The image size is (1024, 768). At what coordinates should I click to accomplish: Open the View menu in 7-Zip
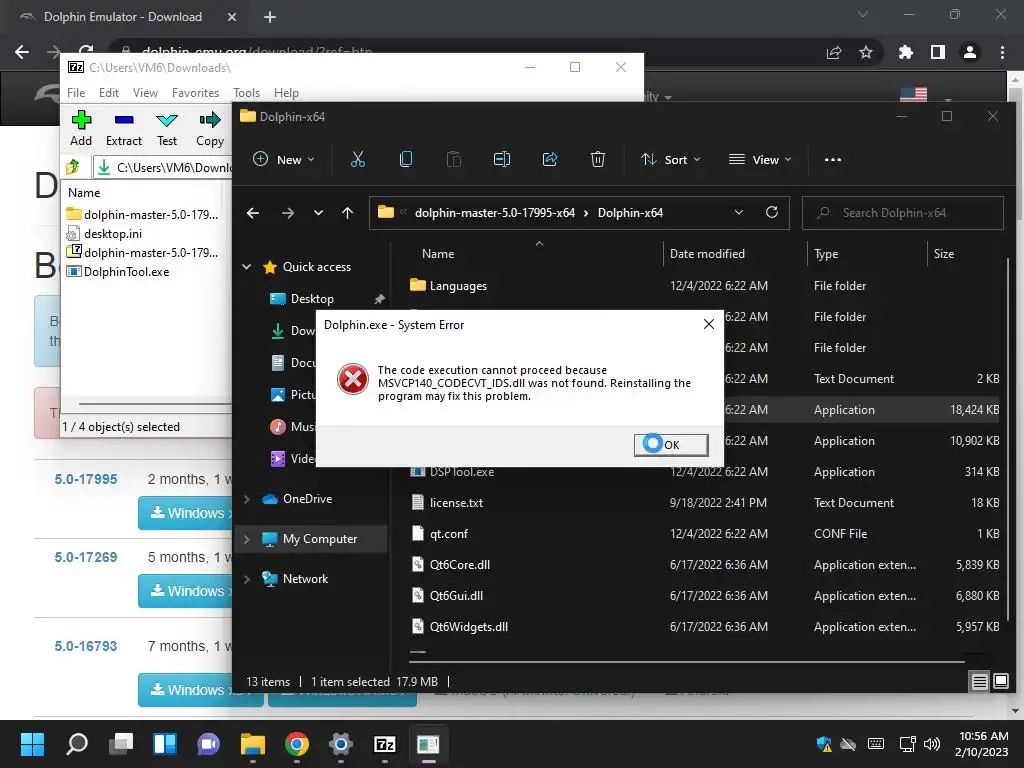[x=145, y=93]
